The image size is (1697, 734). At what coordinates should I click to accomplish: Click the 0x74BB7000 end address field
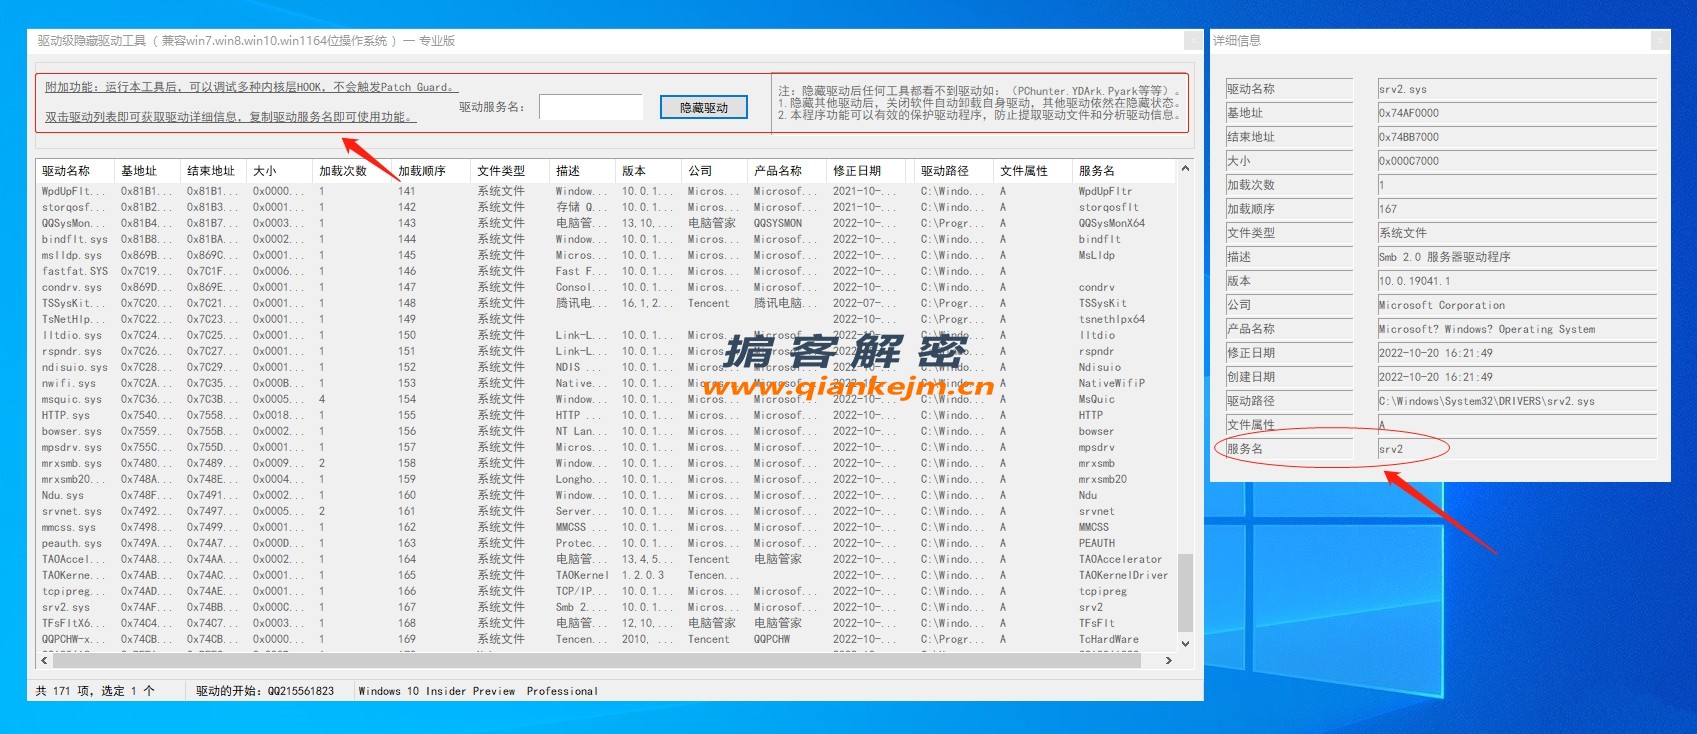[x=1517, y=137]
